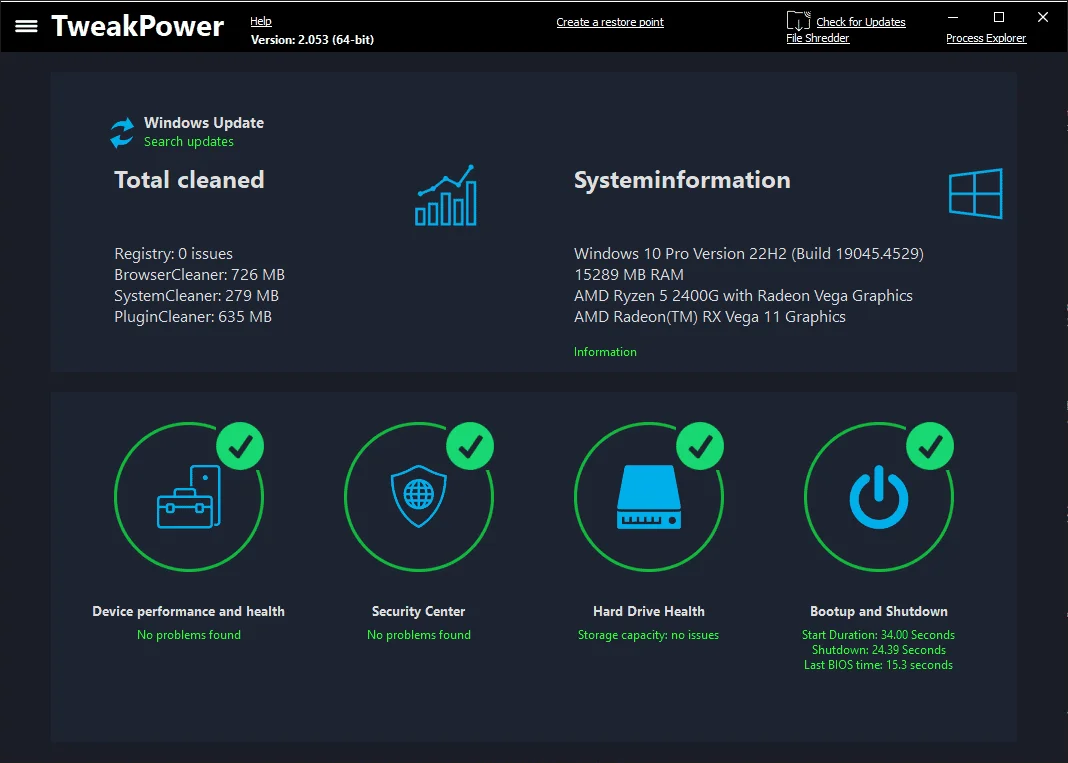Click Create a restore point link
Viewport: 1068px width, 763px height.
(x=610, y=22)
